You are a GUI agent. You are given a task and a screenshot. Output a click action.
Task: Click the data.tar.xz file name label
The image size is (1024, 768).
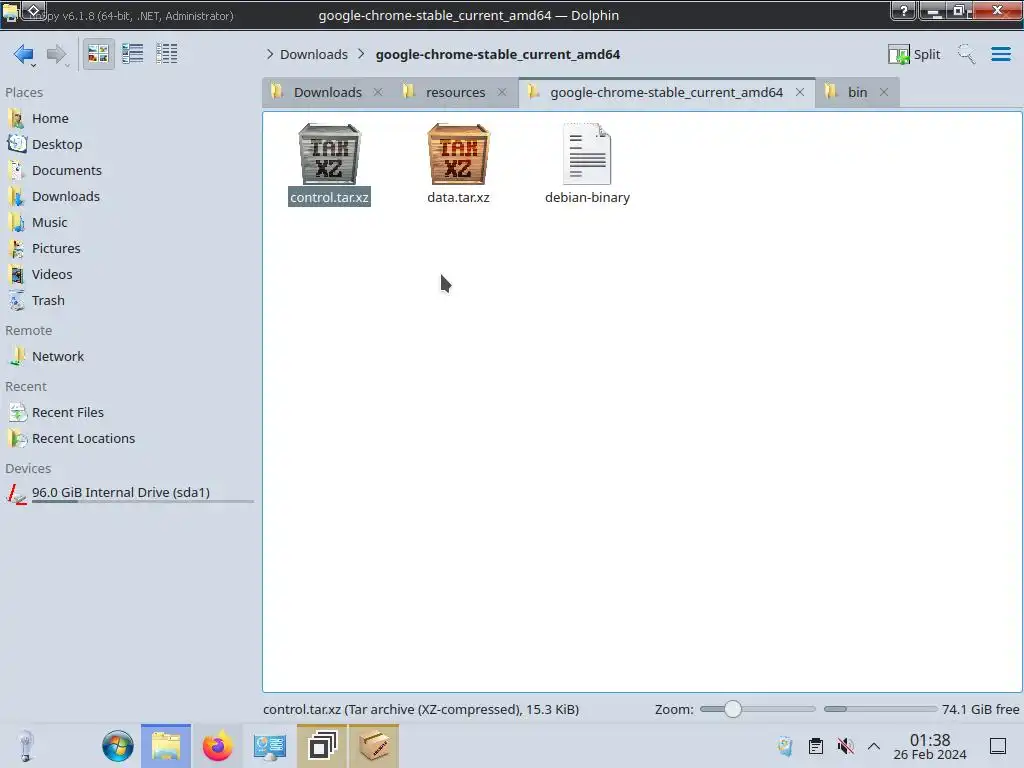pos(458,197)
